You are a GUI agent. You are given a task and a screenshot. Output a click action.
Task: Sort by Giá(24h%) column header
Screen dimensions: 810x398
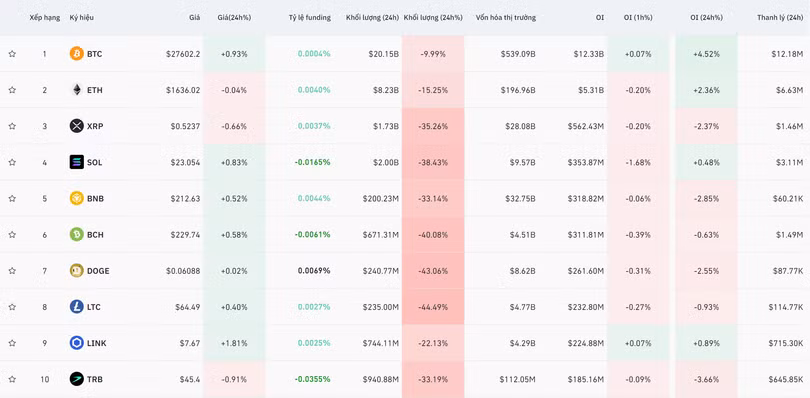click(234, 18)
